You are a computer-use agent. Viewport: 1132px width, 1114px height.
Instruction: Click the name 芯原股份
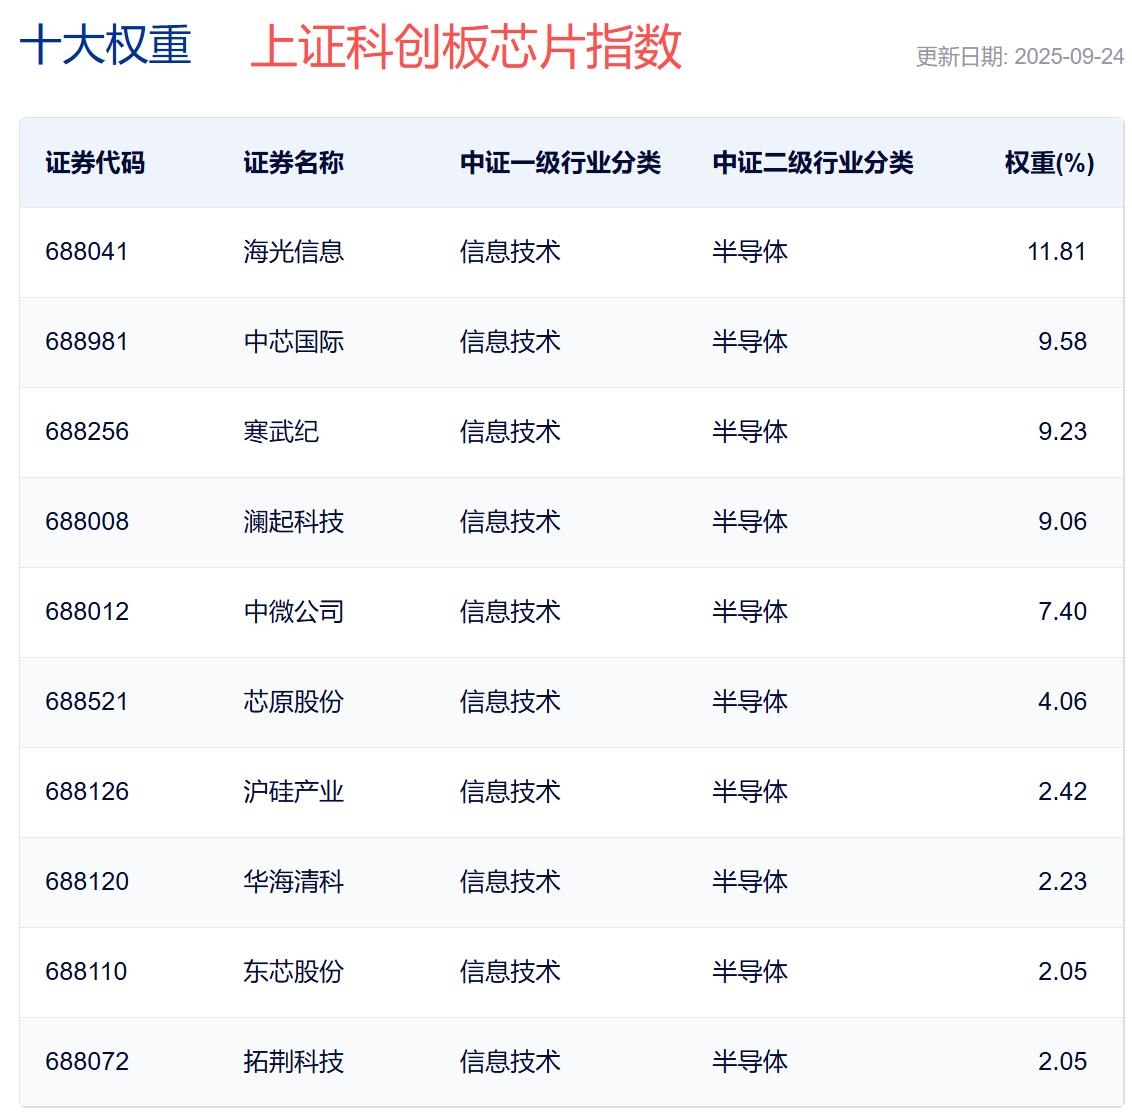pyautogui.click(x=294, y=702)
